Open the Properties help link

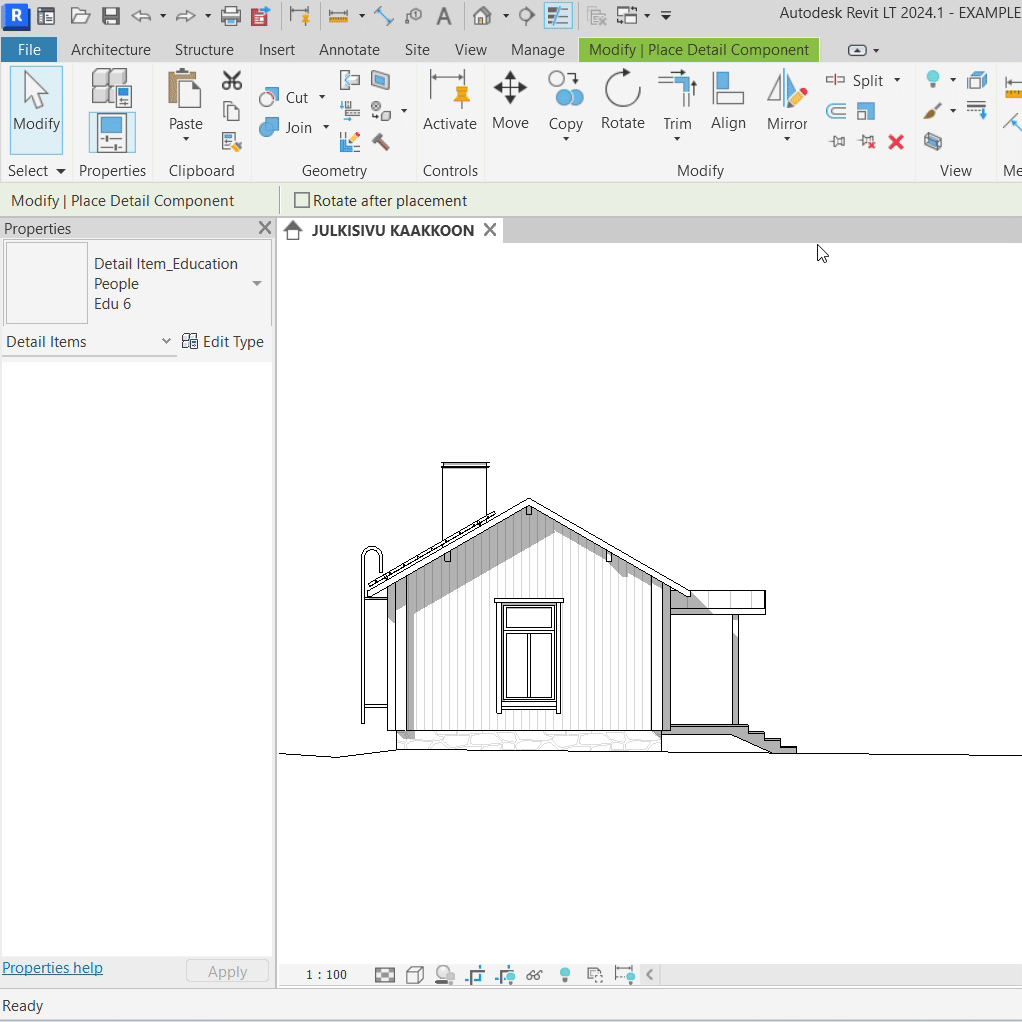[x=52, y=968]
